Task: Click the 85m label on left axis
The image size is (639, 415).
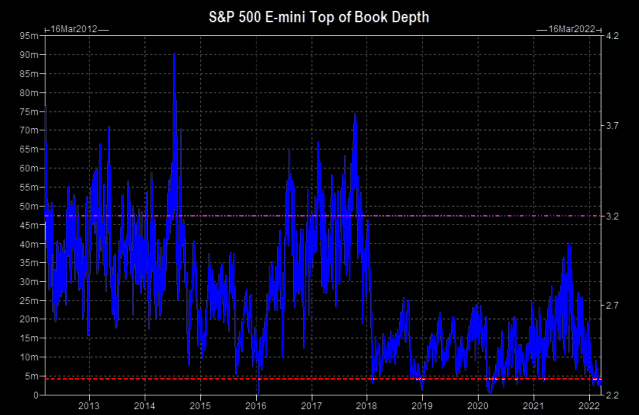Action: (29, 74)
